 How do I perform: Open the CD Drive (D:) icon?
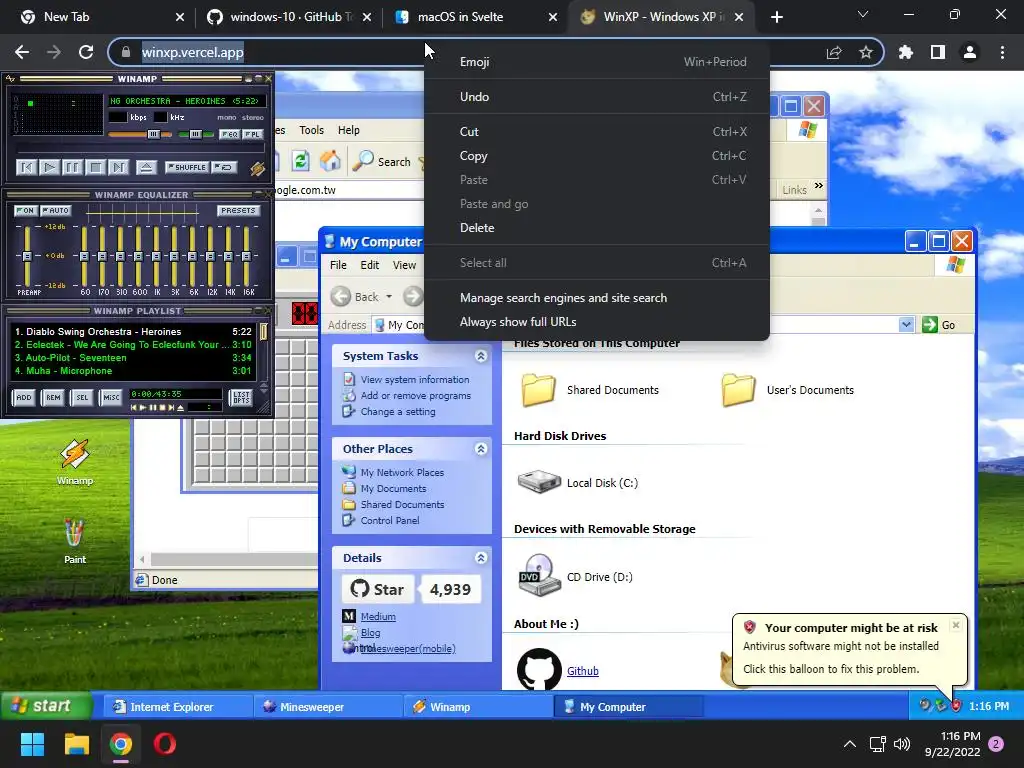(539, 575)
